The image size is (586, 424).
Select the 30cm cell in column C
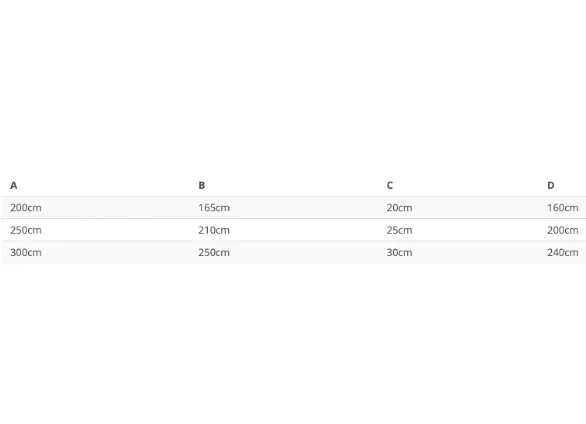click(x=400, y=253)
